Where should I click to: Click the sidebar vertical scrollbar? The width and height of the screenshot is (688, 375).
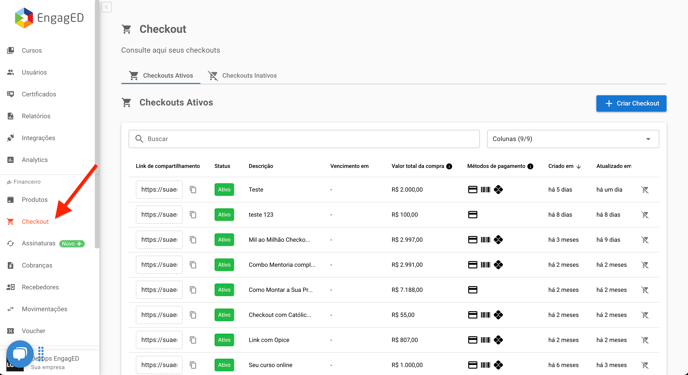(97, 123)
